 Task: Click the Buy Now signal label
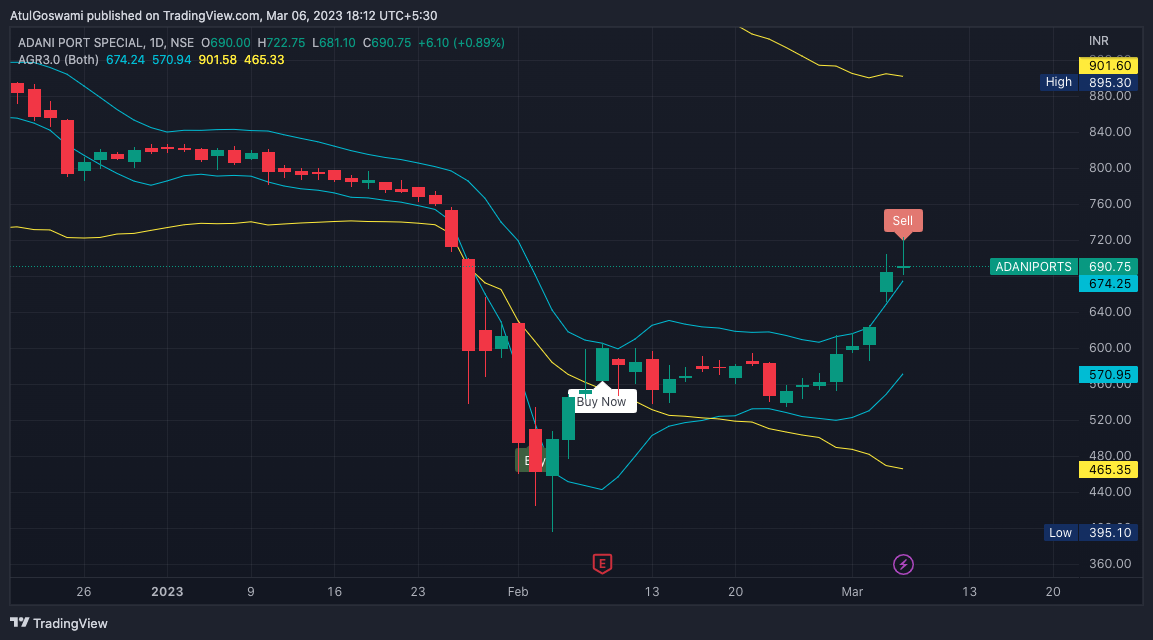(602, 401)
